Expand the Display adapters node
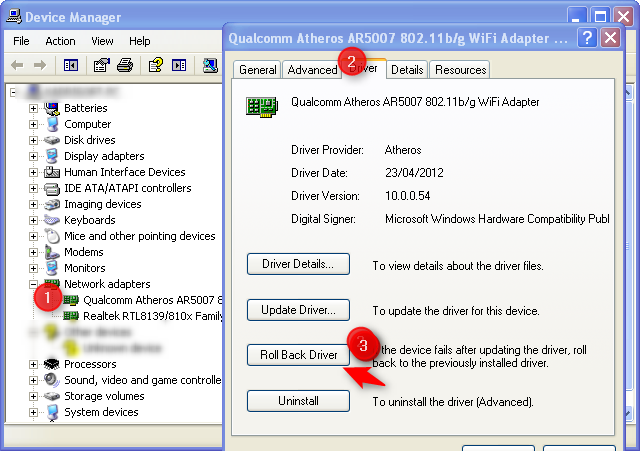The width and height of the screenshot is (640, 451). point(33,156)
